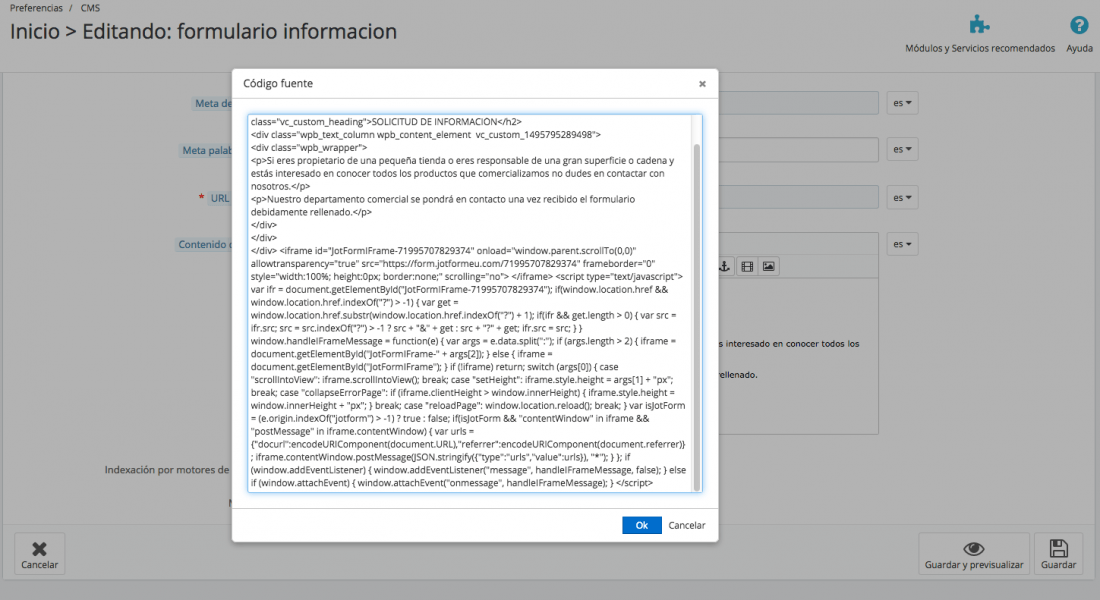Insert media with the film strip icon

point(747,267)
